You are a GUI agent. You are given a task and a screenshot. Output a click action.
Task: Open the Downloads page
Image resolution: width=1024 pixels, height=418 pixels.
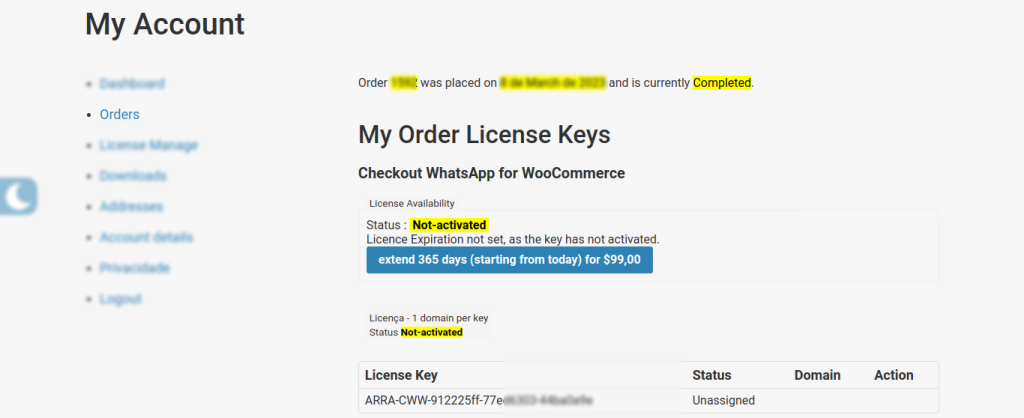pyautogui.click(x=133, y=176)
